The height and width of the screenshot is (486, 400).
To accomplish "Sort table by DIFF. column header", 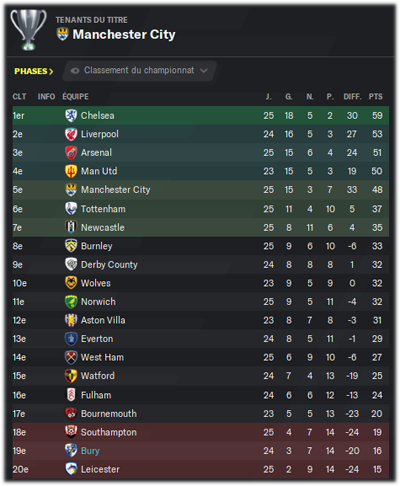I will pos(352,97).
